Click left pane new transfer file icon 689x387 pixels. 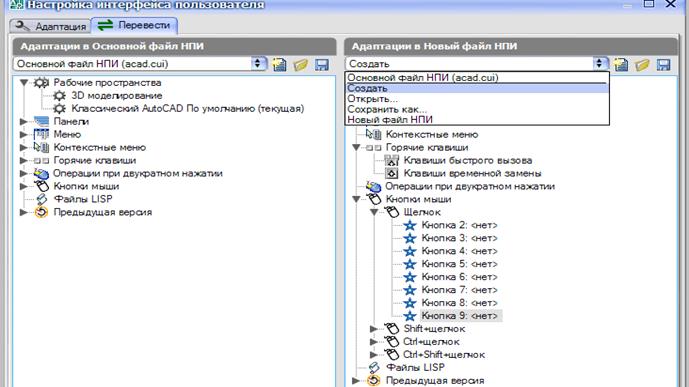[279, 65]
